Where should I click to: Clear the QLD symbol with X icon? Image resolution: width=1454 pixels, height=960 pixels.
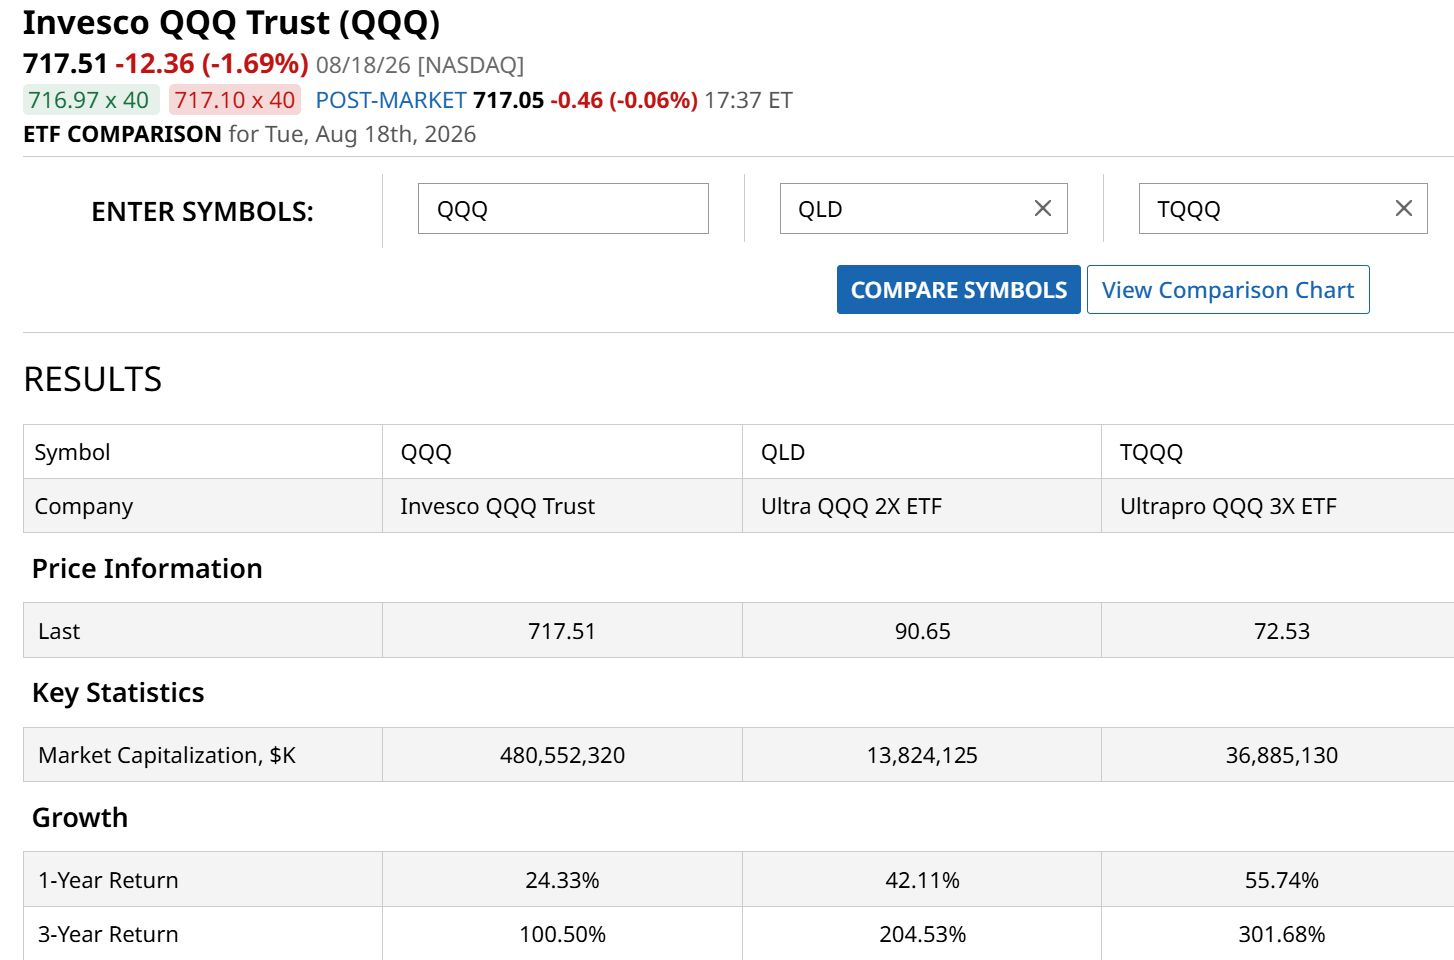1042,208
